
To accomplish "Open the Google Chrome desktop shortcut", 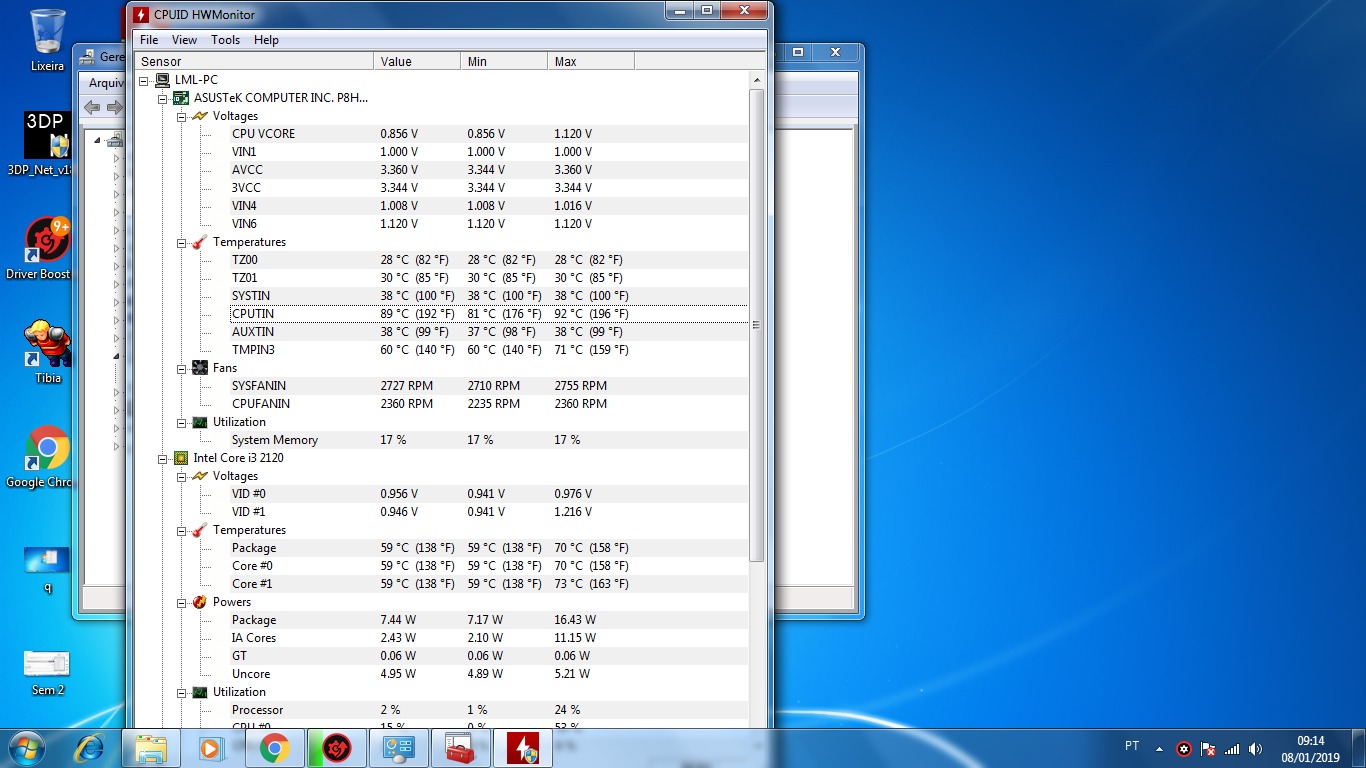I will coord(48,457).
